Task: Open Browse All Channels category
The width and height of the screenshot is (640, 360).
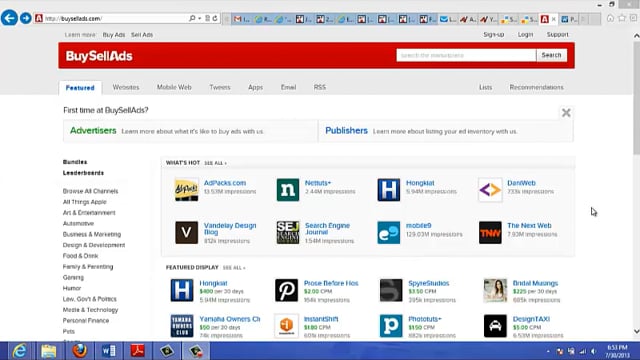Action: [90, 191]
